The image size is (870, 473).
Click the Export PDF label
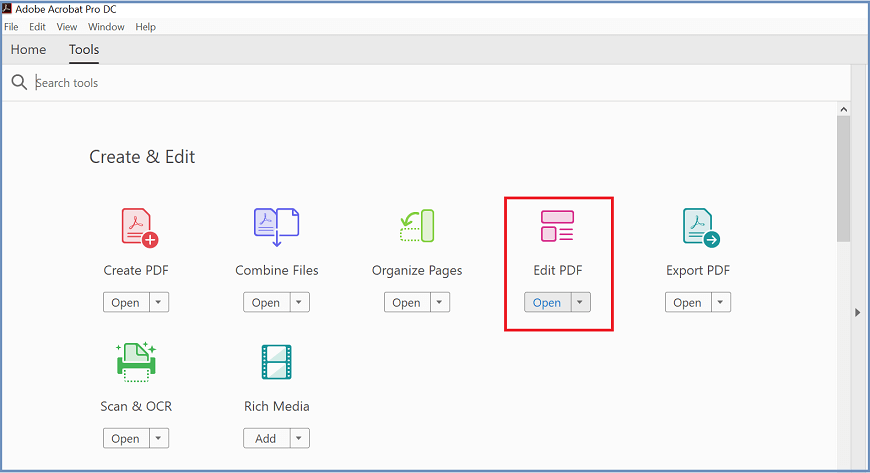[698, 270]
